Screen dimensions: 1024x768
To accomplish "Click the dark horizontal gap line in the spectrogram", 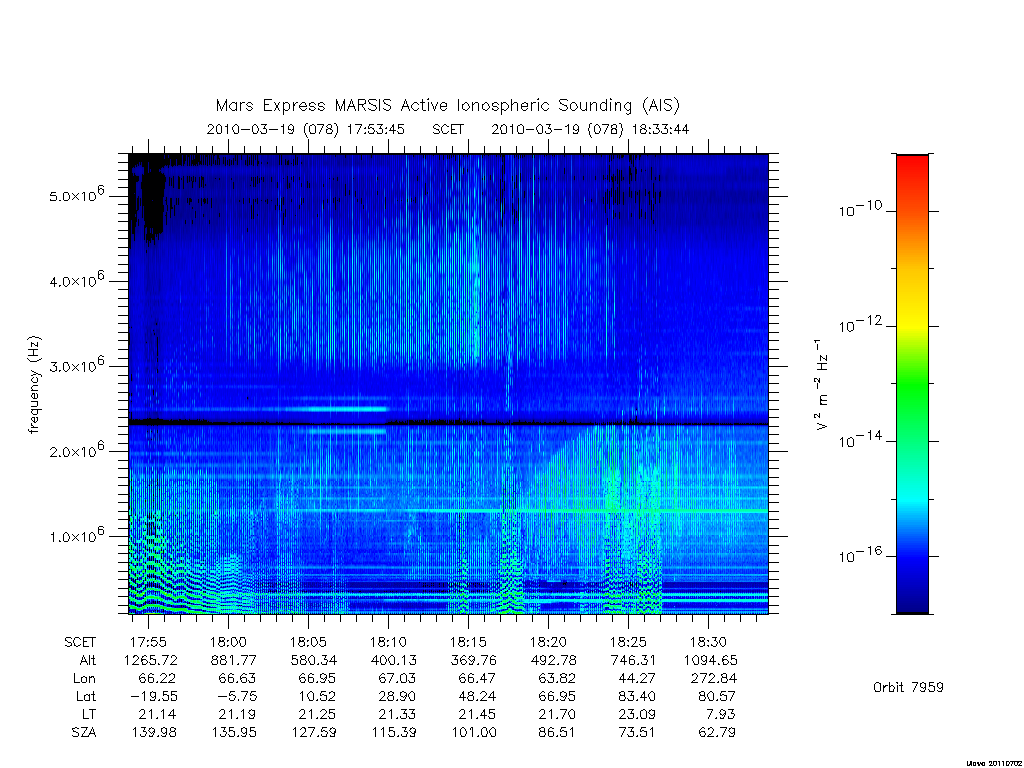I will click(x=448, y=423).
